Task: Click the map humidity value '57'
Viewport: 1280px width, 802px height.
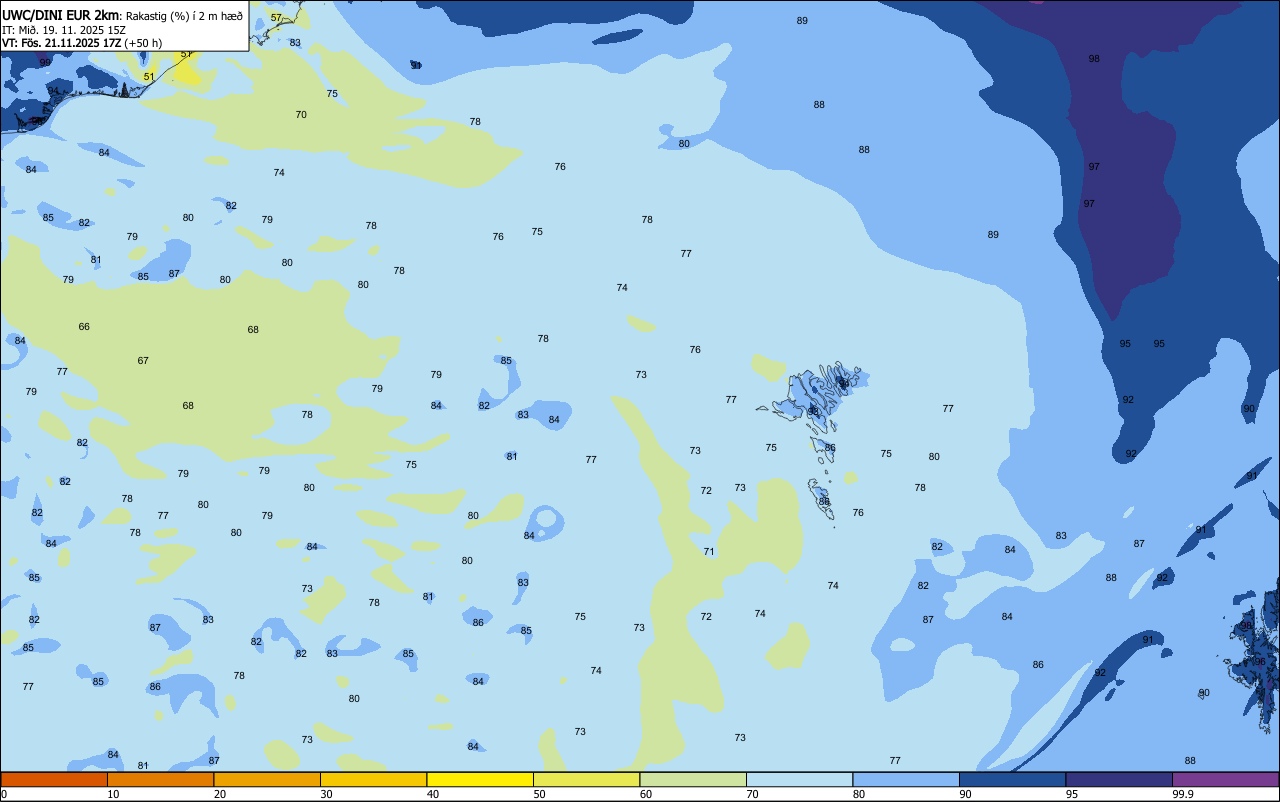Action: pos(276,18)
